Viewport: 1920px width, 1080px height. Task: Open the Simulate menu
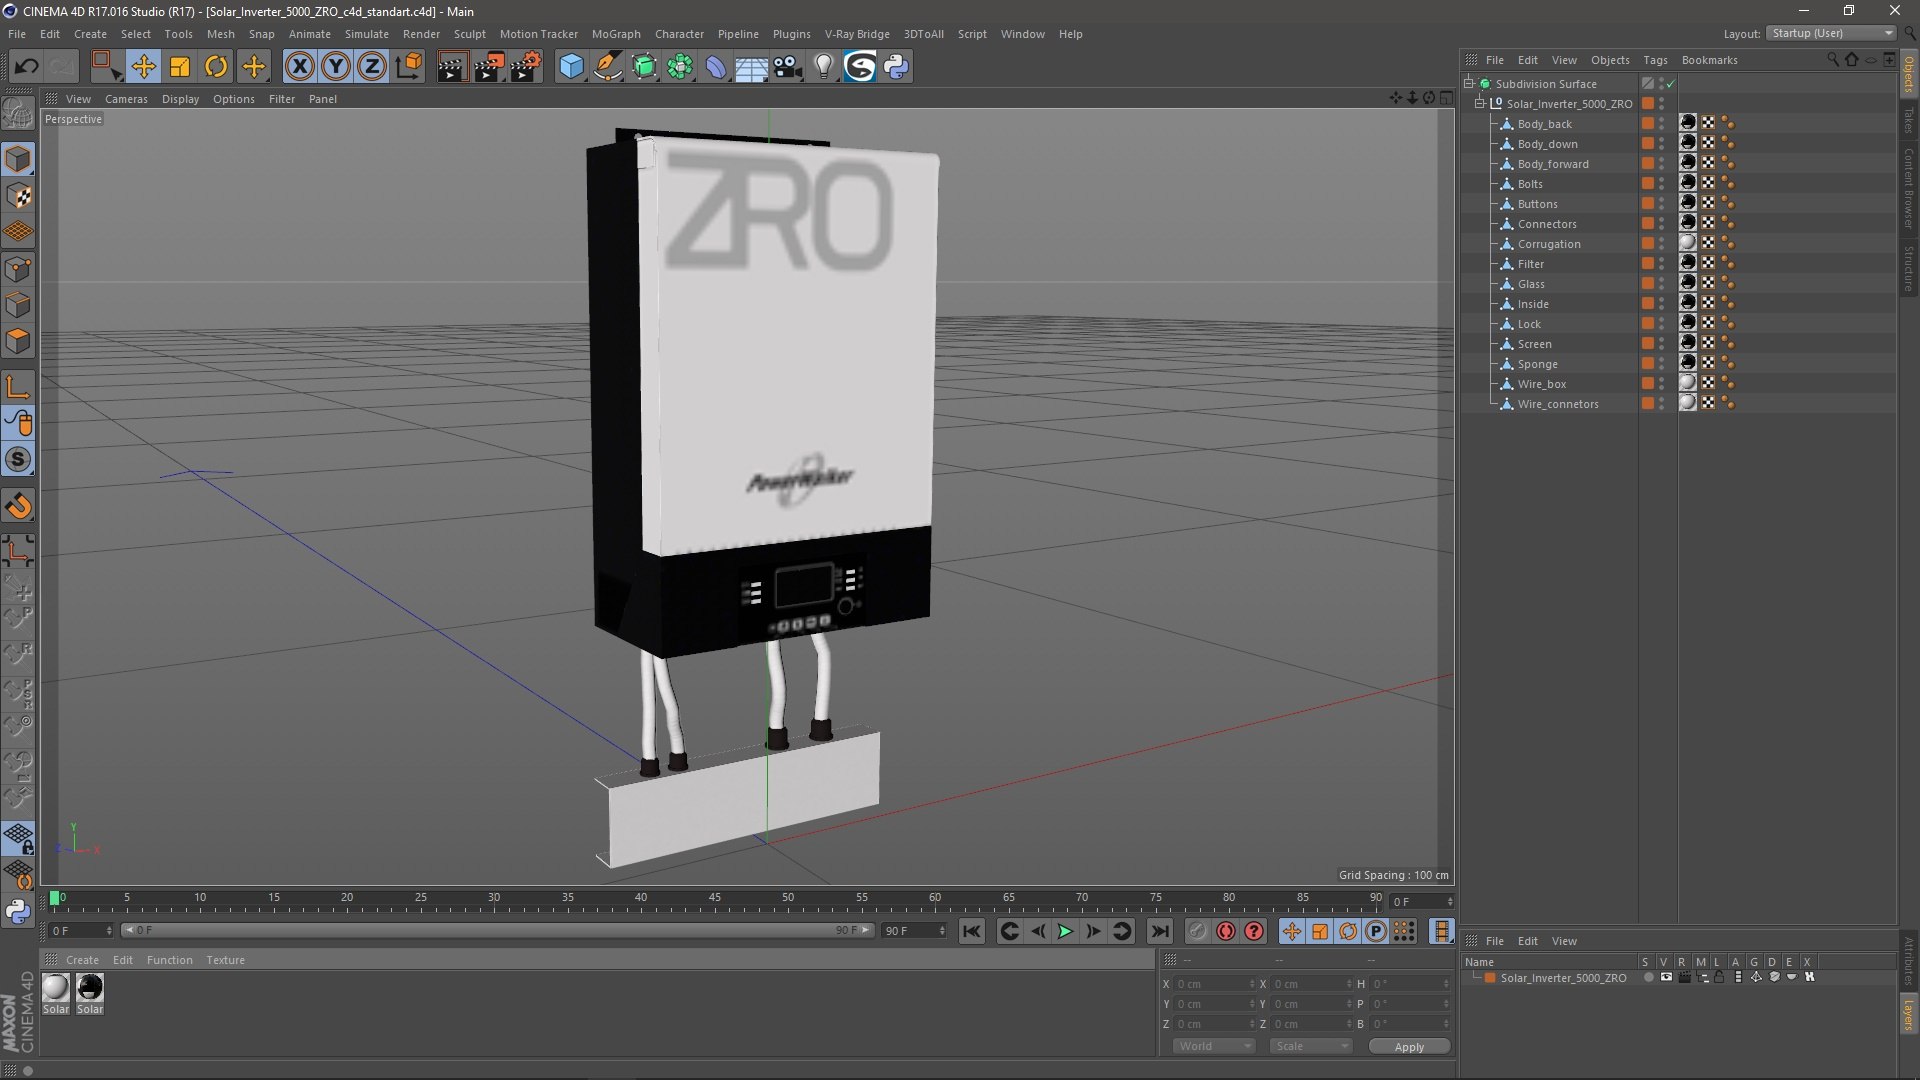tap(367, 34)
